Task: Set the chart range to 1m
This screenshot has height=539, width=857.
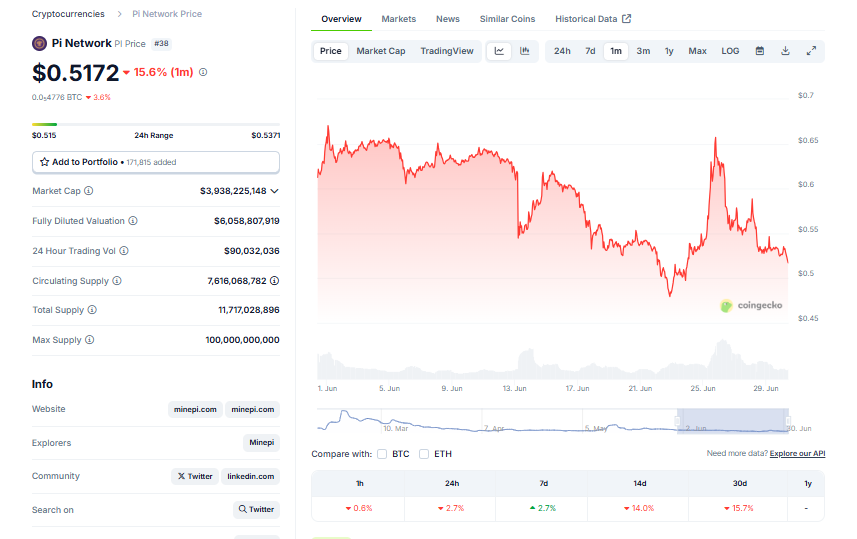Action: 616,51
